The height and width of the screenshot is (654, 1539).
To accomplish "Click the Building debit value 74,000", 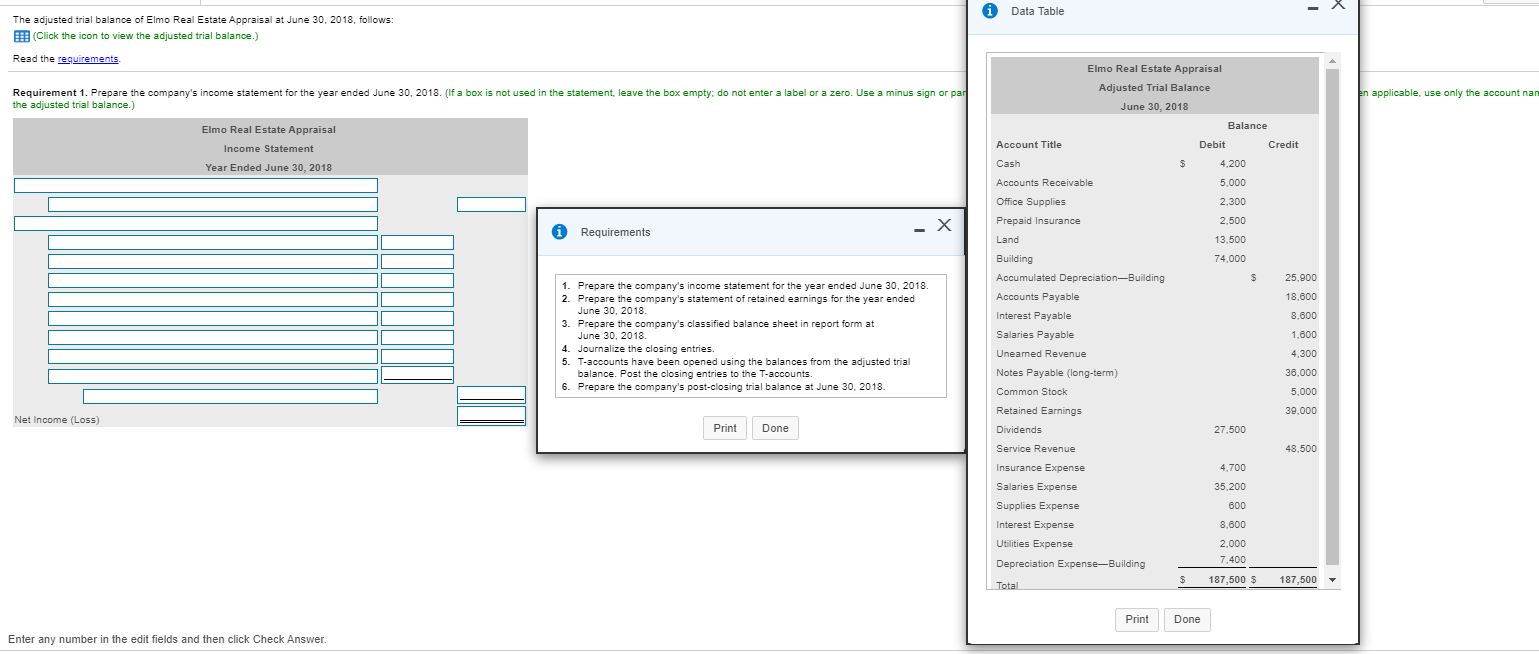I will [x=1230, y=259].
